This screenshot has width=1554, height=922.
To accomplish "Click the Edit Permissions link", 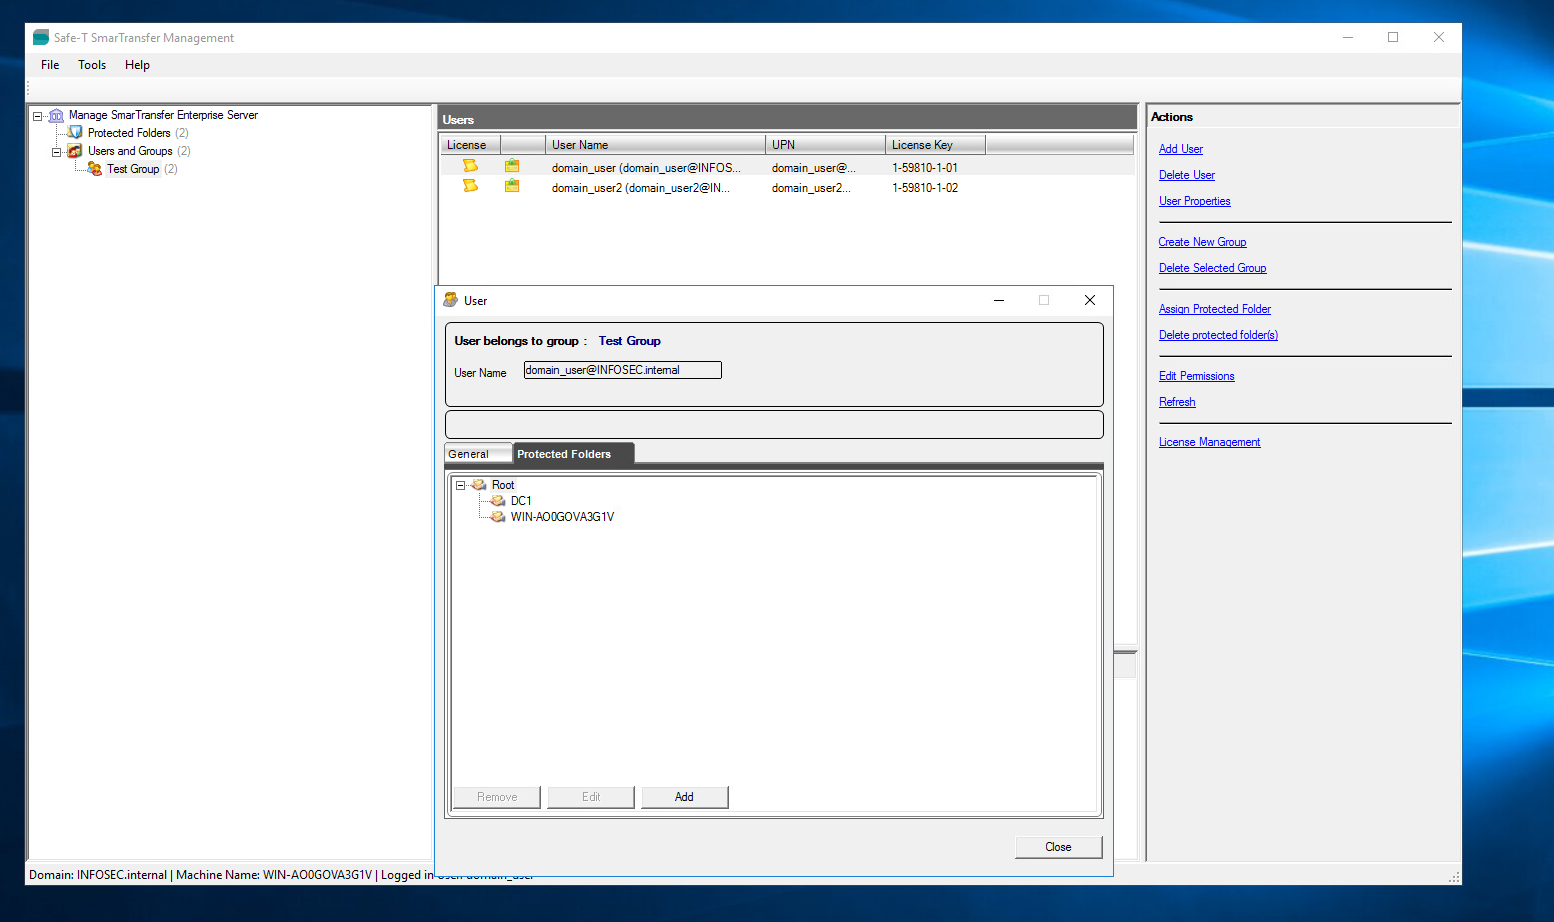I will pyautogui.click(x=1197, y=376).
